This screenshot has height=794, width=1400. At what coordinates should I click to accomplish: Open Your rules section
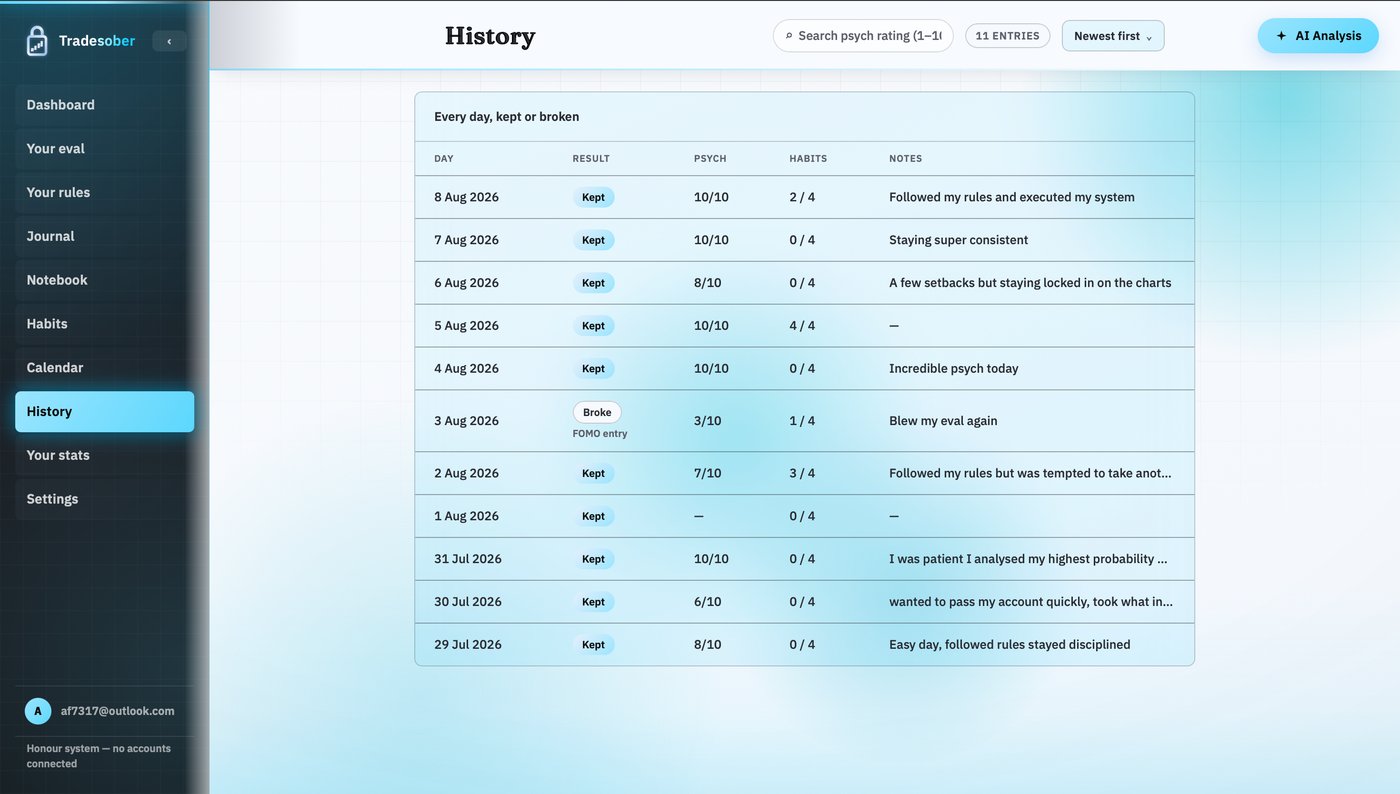pyautogui.click(x=105, y=193)
